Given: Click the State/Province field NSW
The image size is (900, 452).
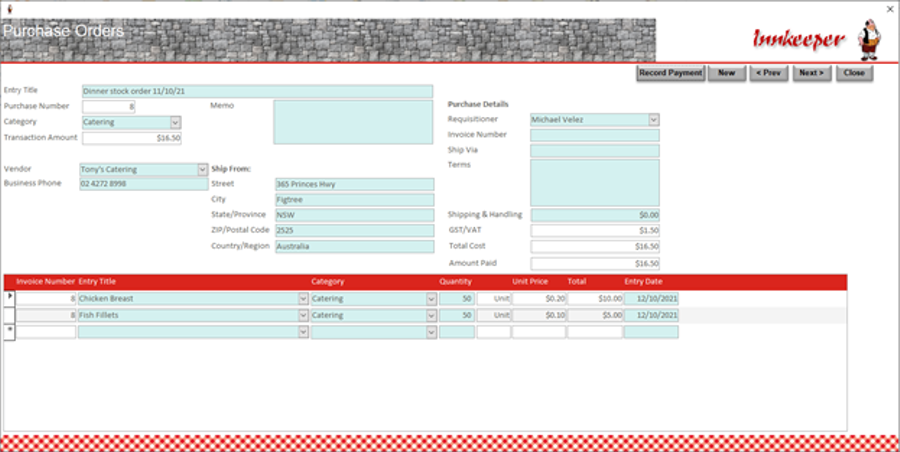Looking at the screenshot, I should point(355,215).
